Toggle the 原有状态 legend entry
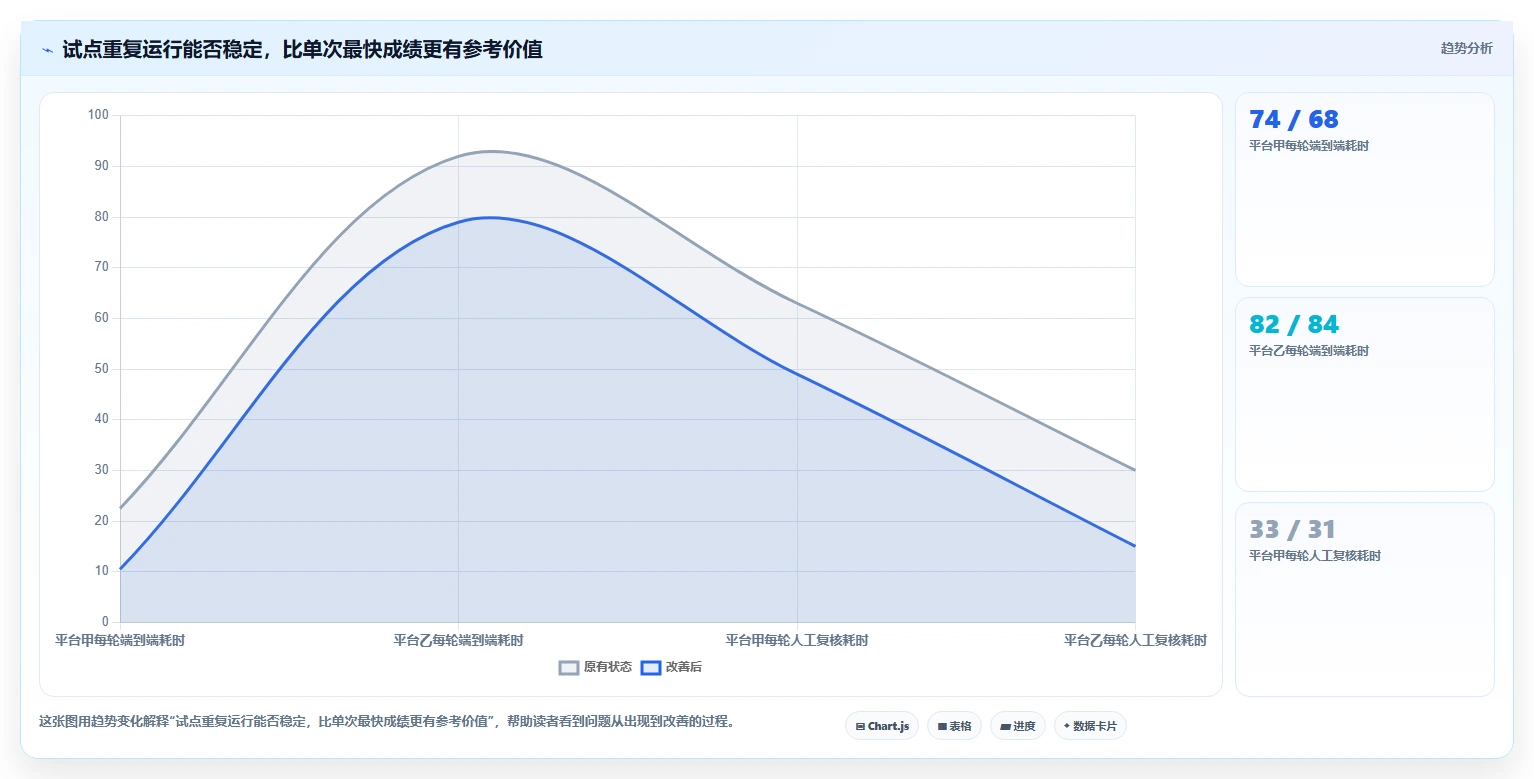This screenshot has width=1534, height=779. point(595,667)
